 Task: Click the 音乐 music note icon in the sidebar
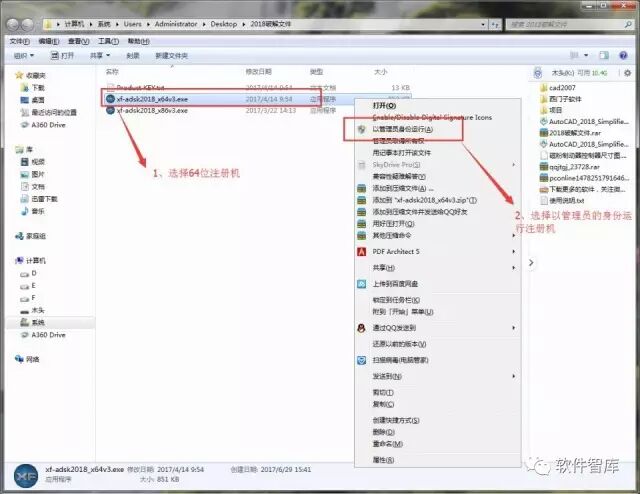click(24, 211)
